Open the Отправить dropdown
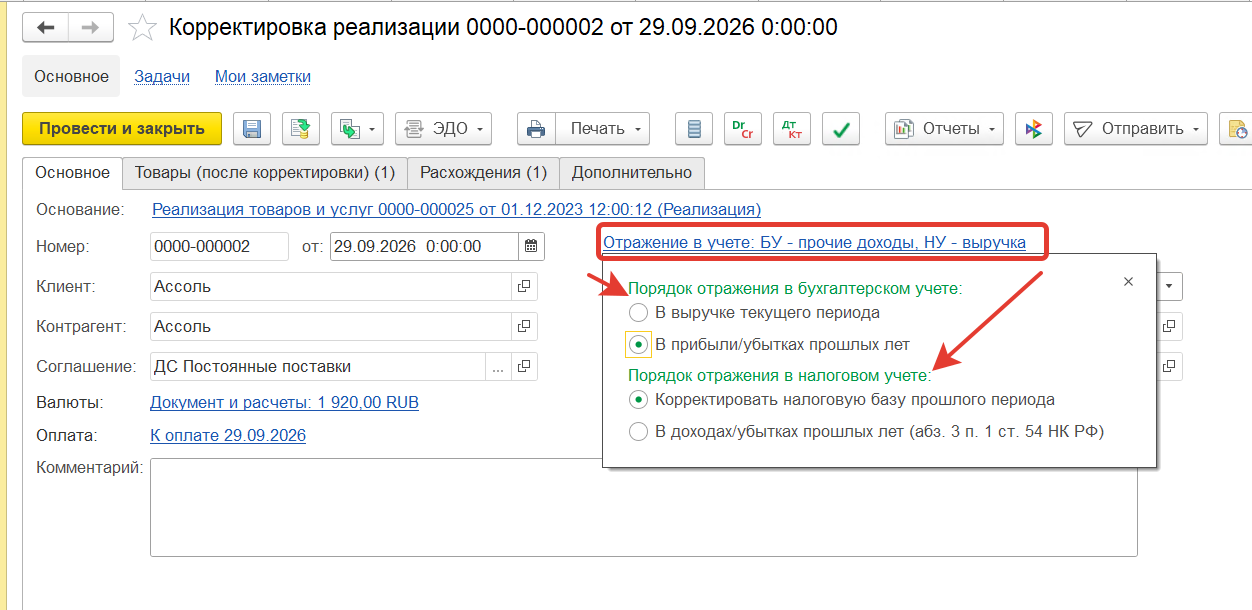 coord(1135,128)
